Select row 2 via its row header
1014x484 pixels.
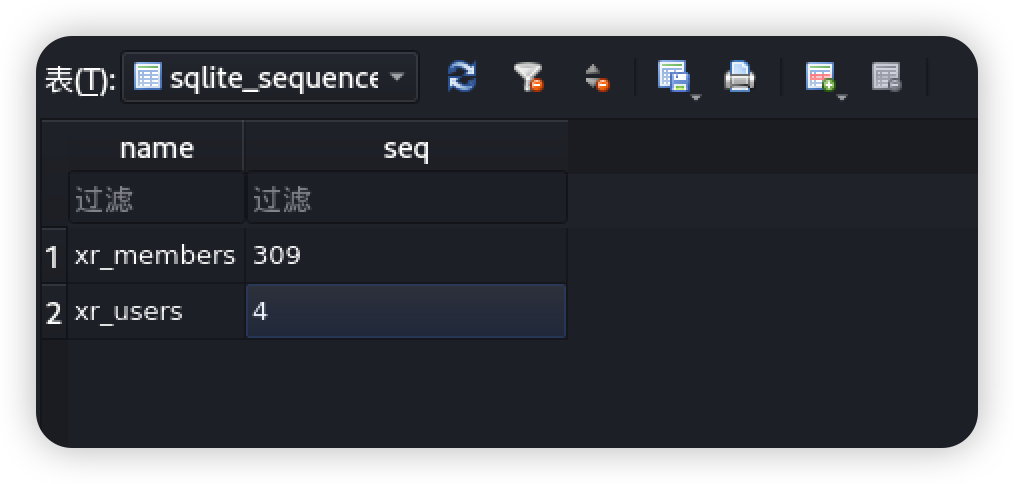coord(54,312)
